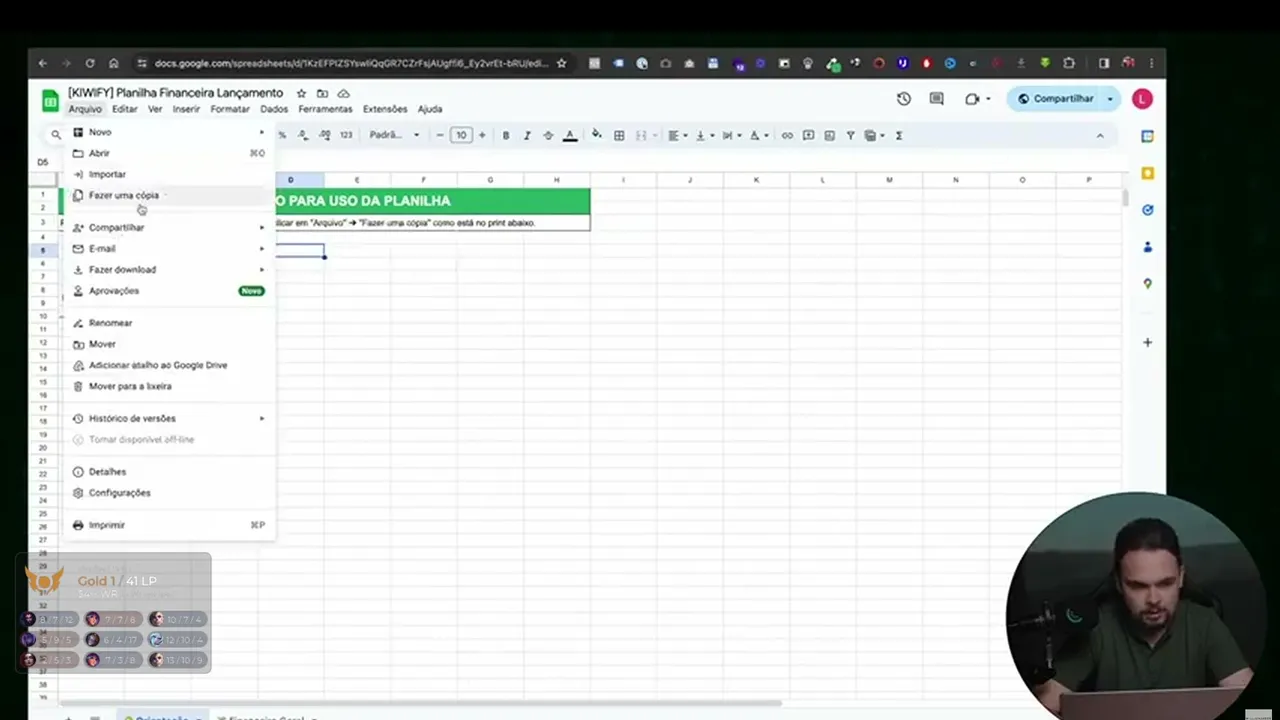Open the functions sigma icon

point(899,135)
